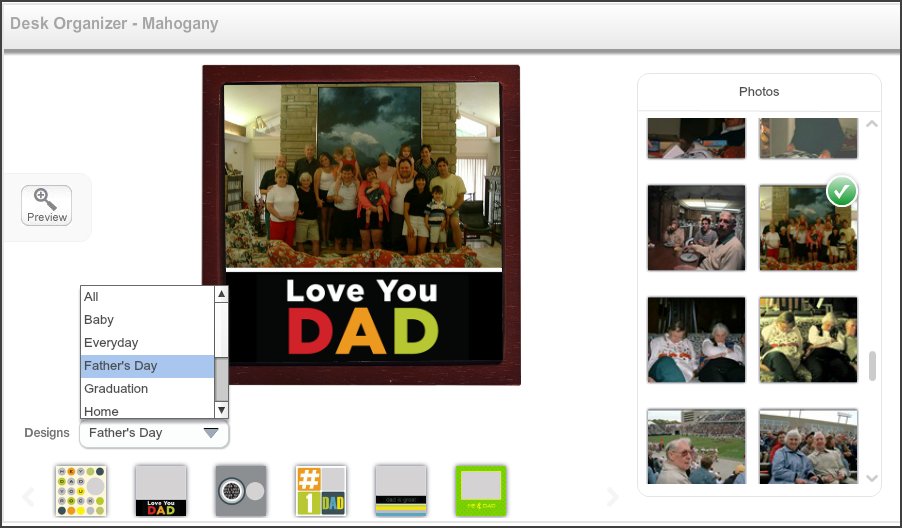Select the photo of man at kitchen table
902x528 pixels.
point(696,228)
